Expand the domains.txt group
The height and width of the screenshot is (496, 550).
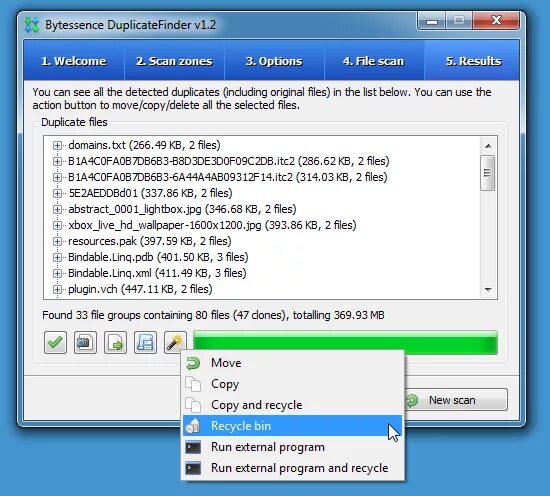pyautogui.click(x=57, y=145)
